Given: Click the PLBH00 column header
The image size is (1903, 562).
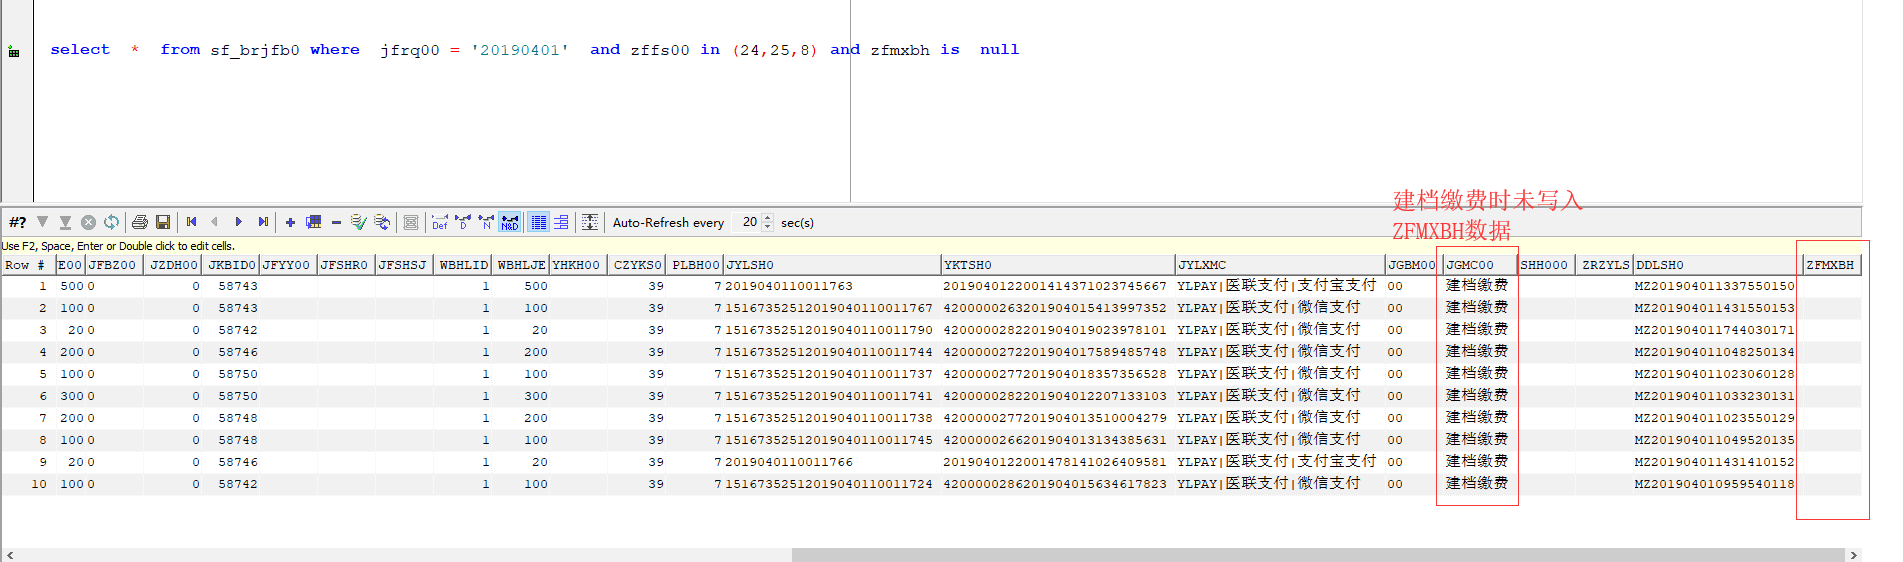Looking at the screenshot, I should pyautogui.click(x=696, y=265).
